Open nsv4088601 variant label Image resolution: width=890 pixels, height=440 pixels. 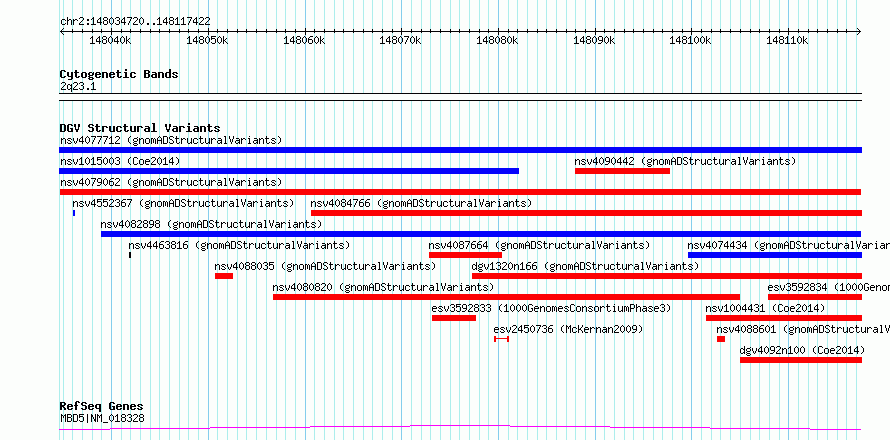pyautogui.click(x=803, y=329)
